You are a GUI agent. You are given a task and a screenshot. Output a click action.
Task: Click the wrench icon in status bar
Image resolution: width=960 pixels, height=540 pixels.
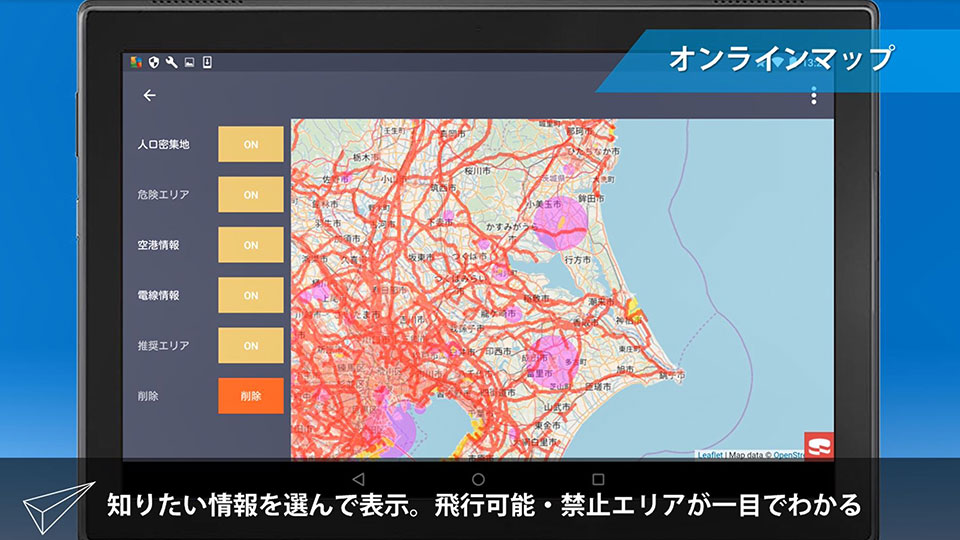coord(171,62)
